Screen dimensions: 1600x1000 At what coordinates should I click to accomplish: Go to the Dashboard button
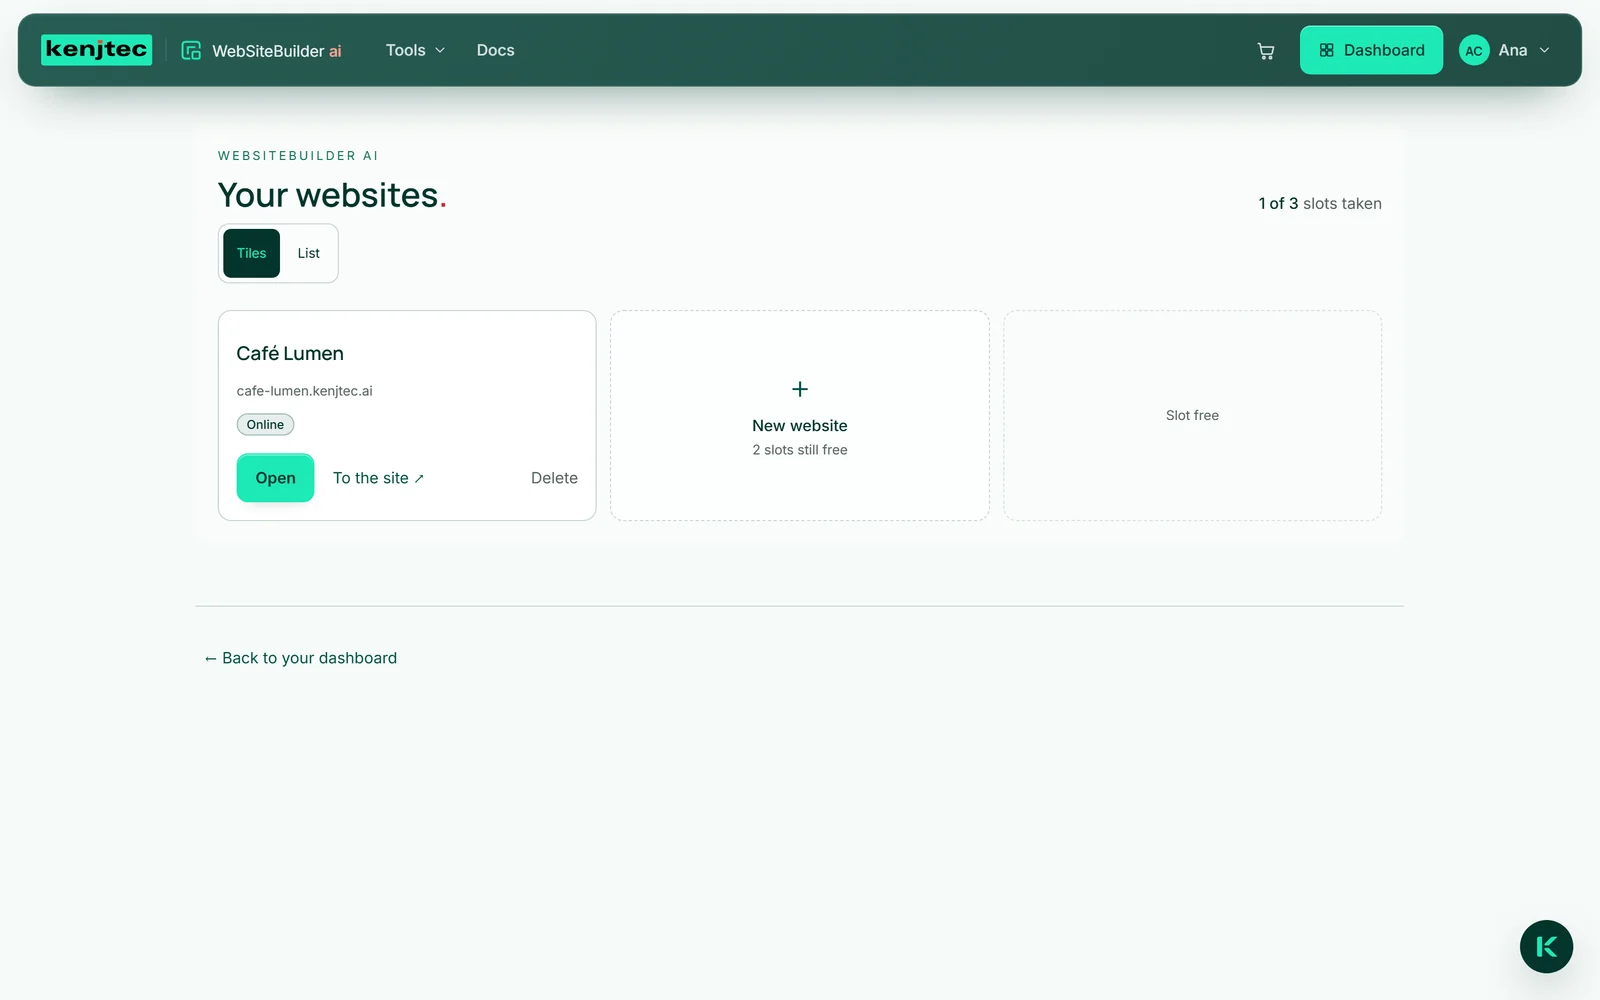[1371, 50]
